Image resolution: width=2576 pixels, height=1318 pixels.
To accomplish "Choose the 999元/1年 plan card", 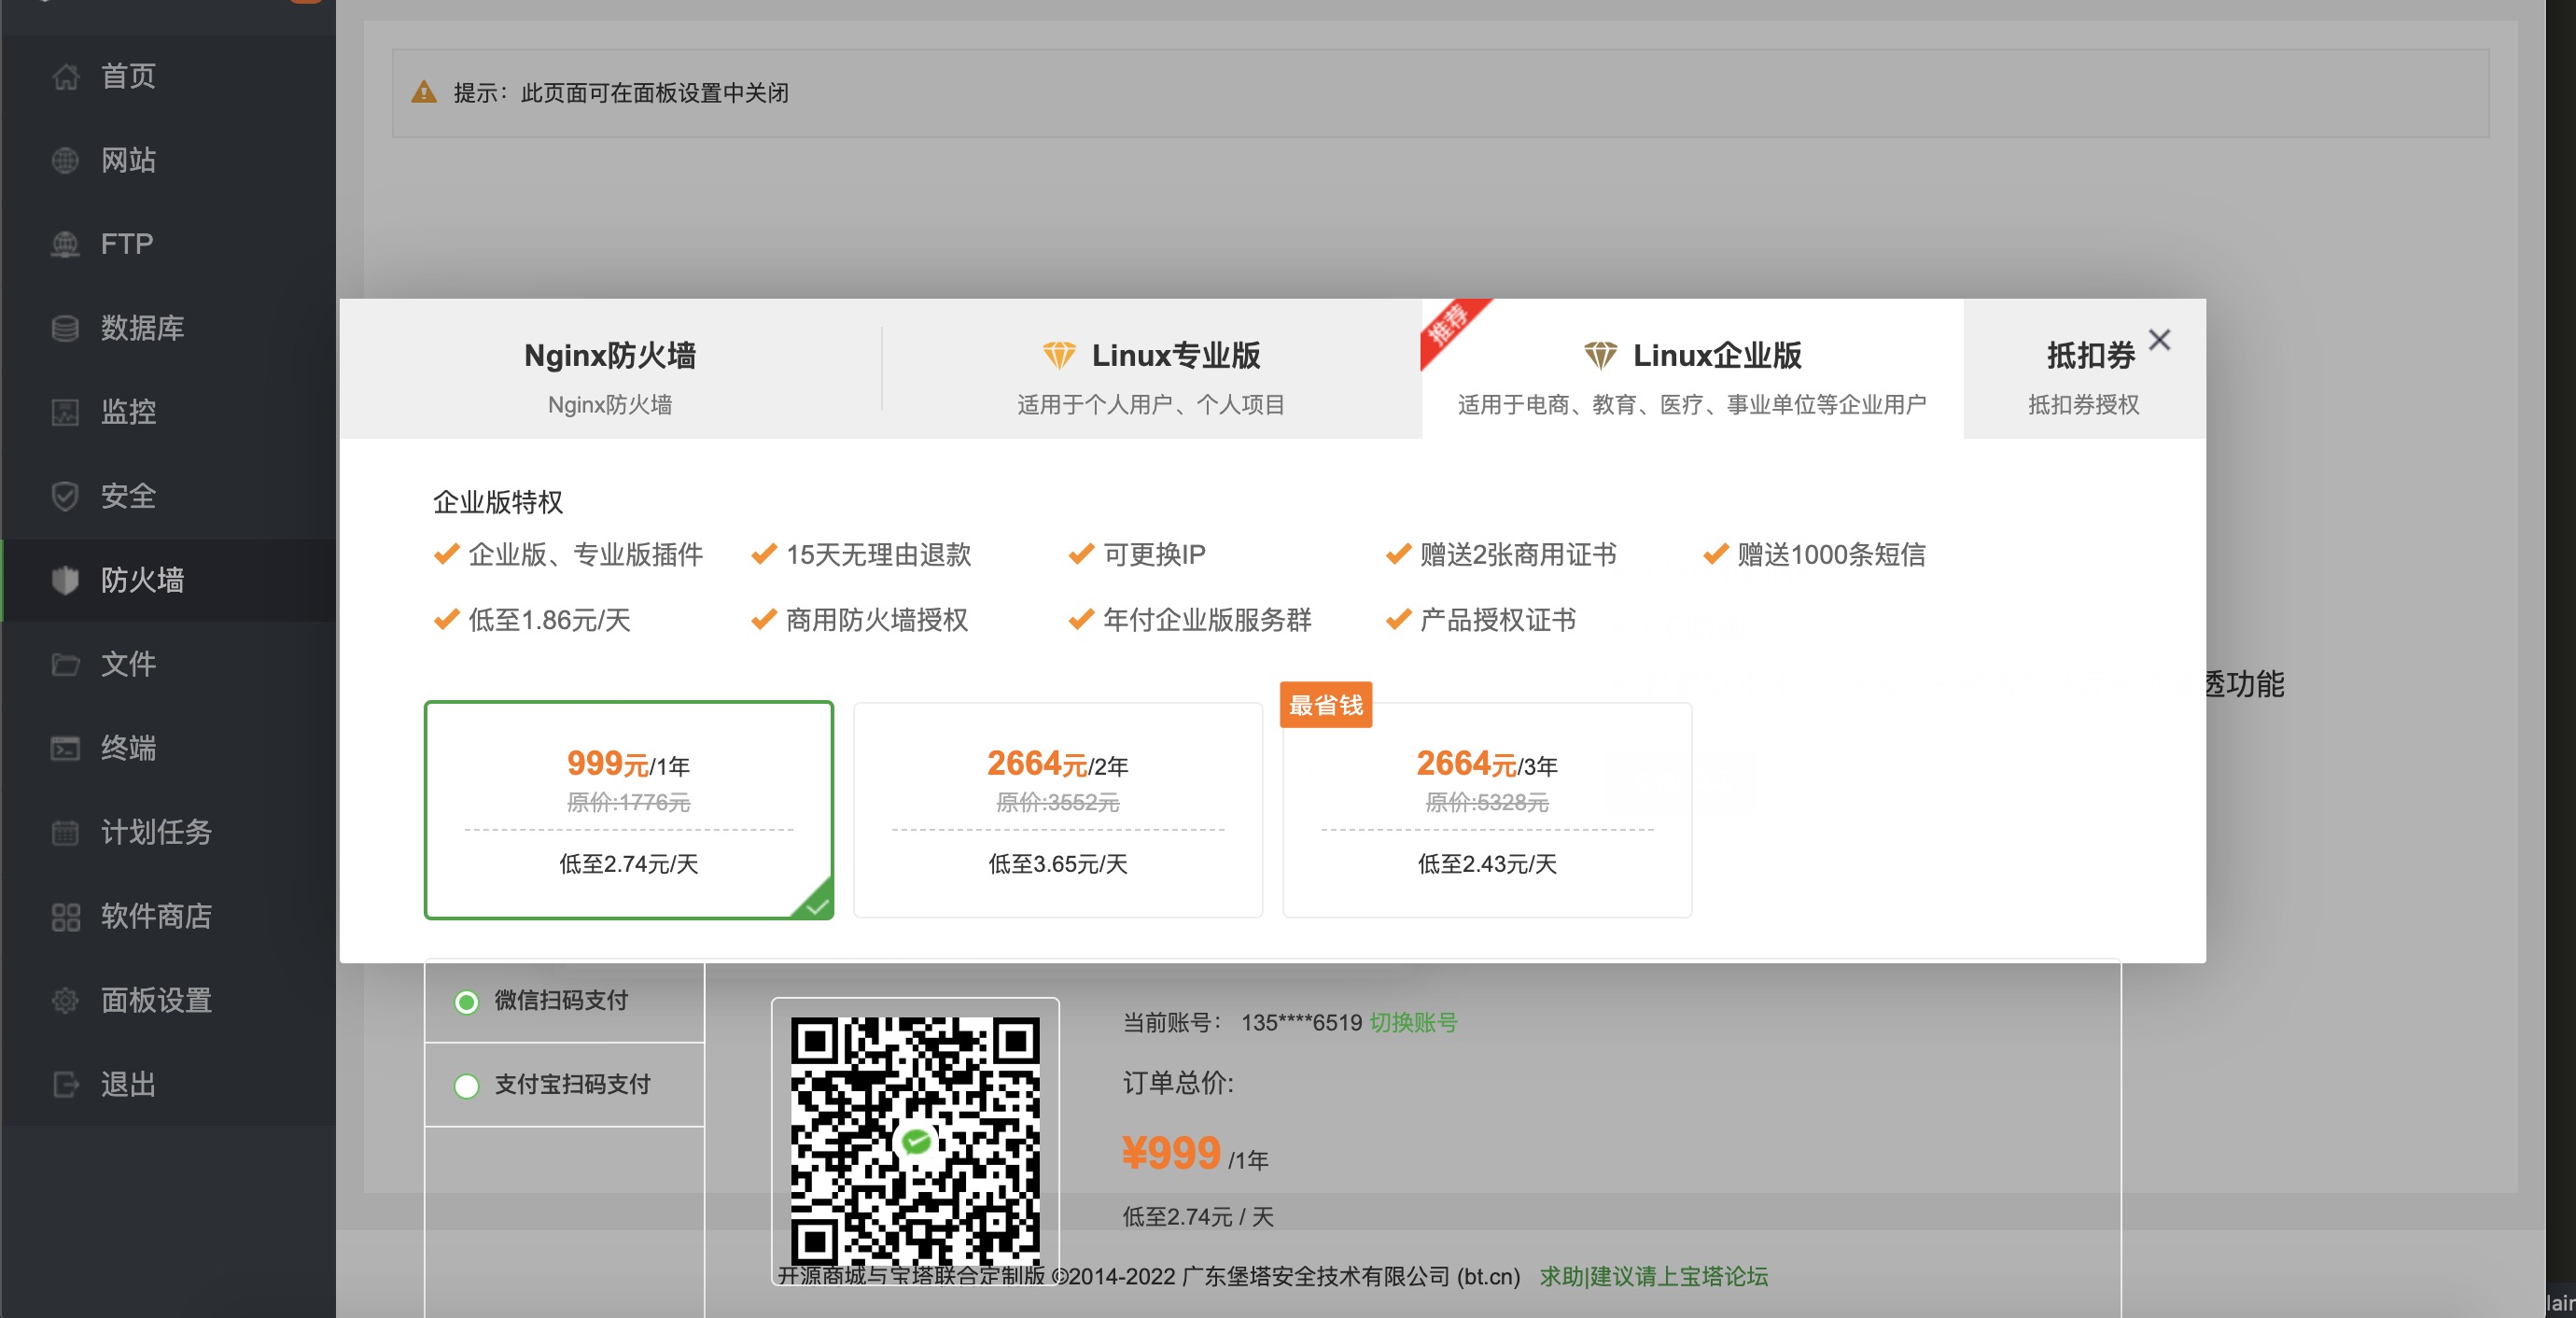I will click(628, 809).
